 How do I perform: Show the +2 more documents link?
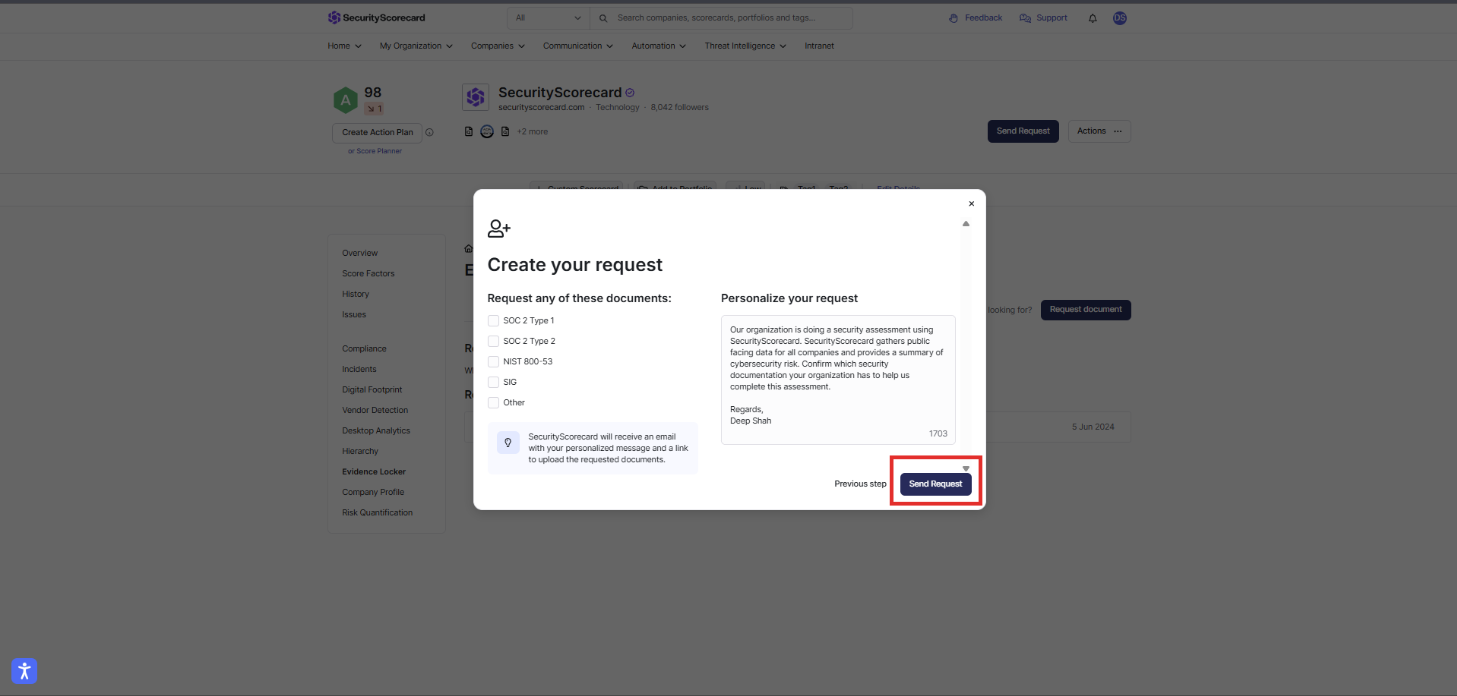tap(532, 132)
